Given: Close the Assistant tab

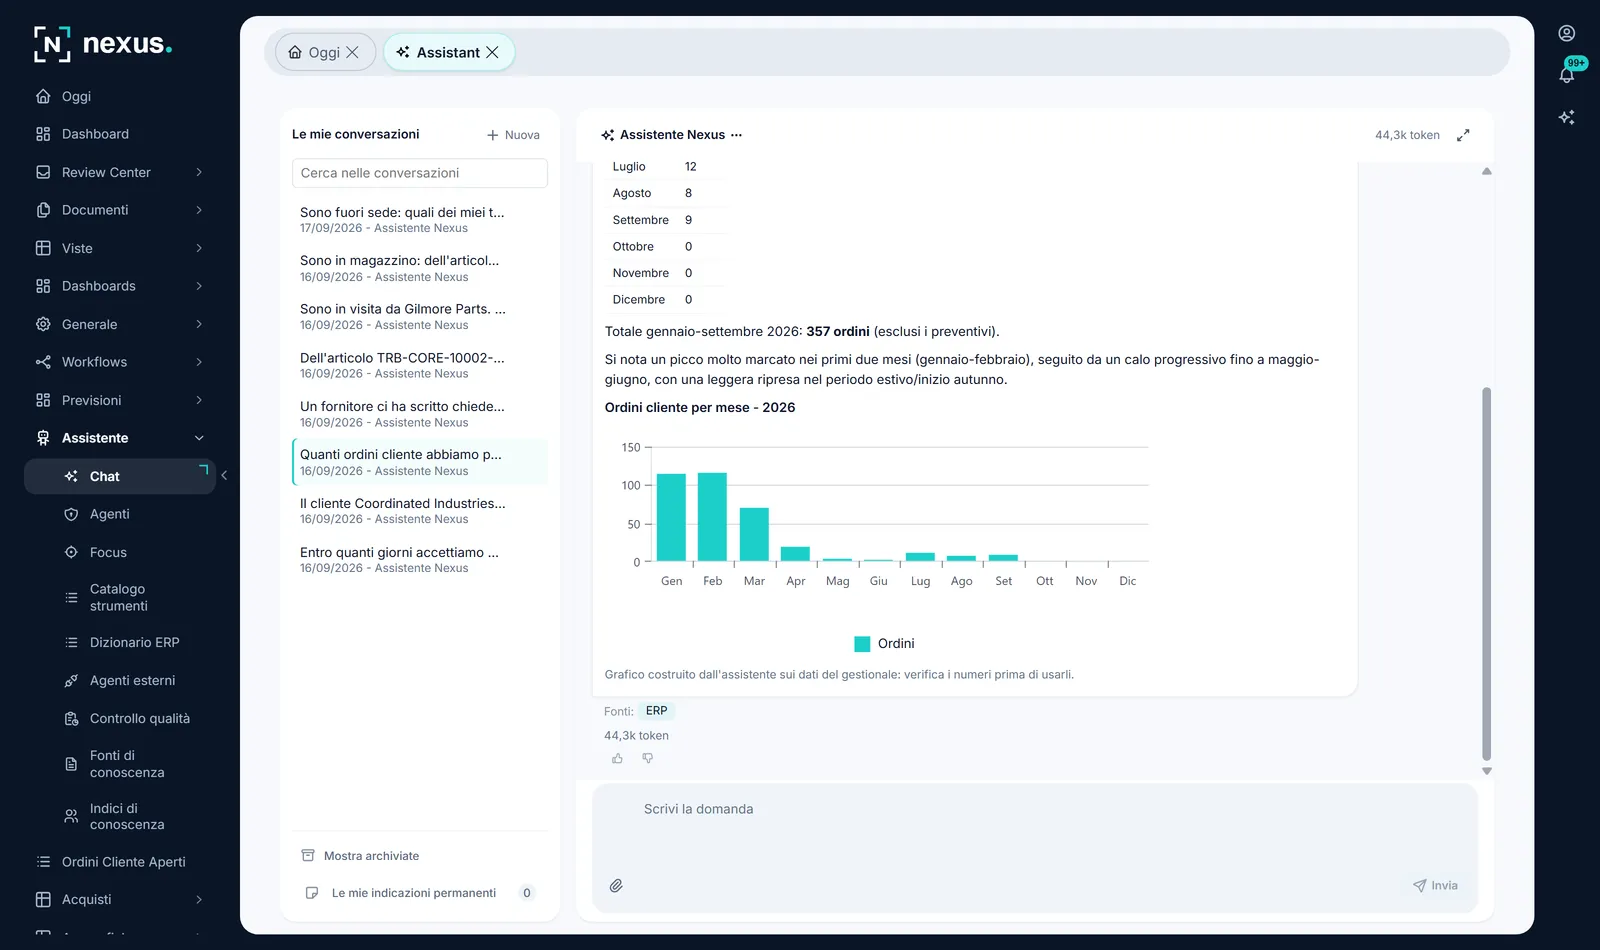Looking at the screenshot, I should (x=492, y=52).
